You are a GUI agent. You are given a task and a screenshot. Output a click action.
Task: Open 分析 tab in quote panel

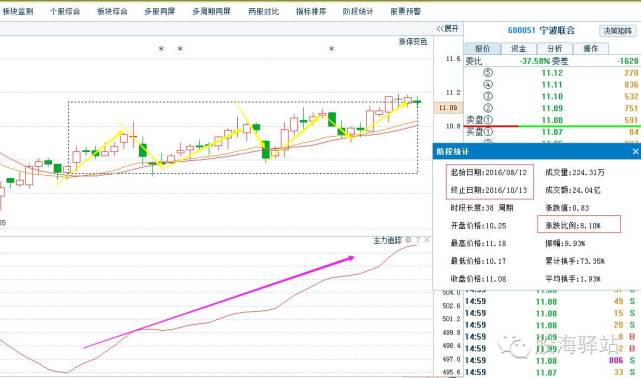tap(554, 49)
